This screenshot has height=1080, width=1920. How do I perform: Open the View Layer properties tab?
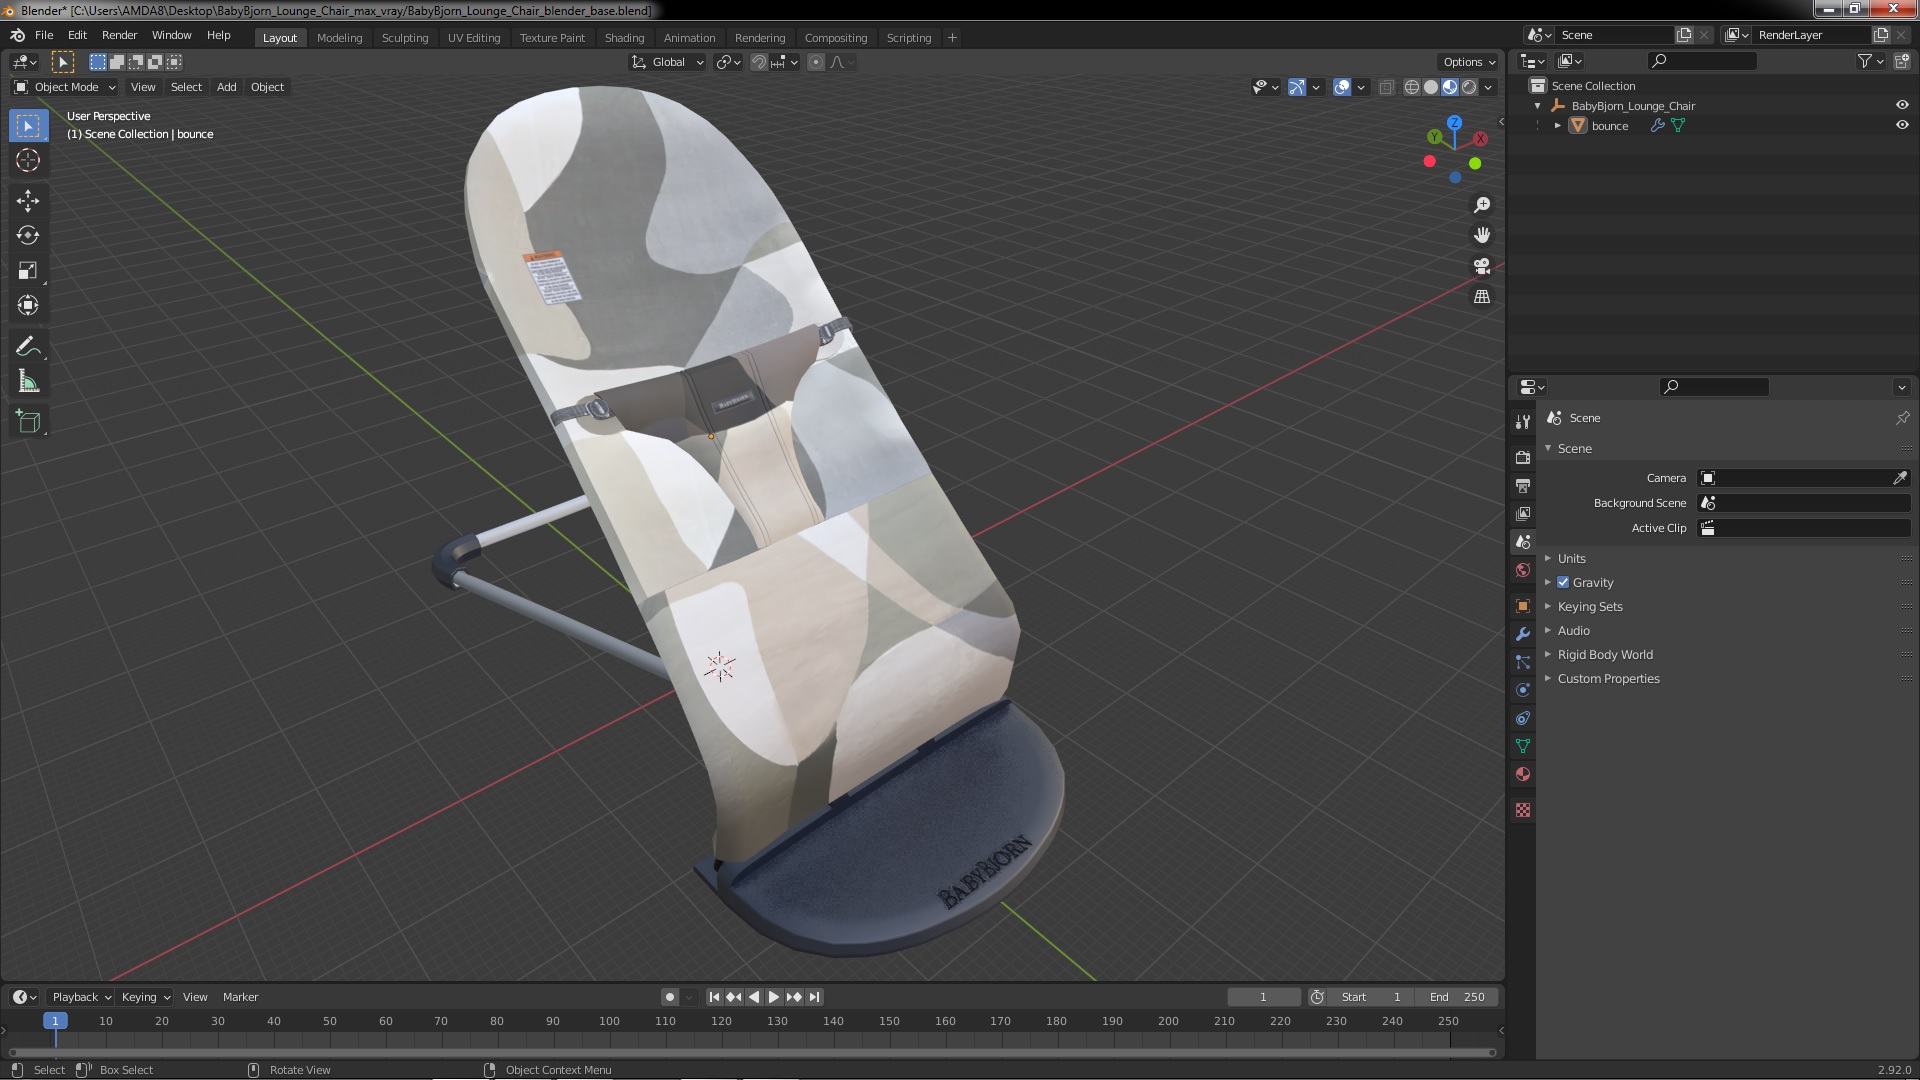coord(1523,513)
